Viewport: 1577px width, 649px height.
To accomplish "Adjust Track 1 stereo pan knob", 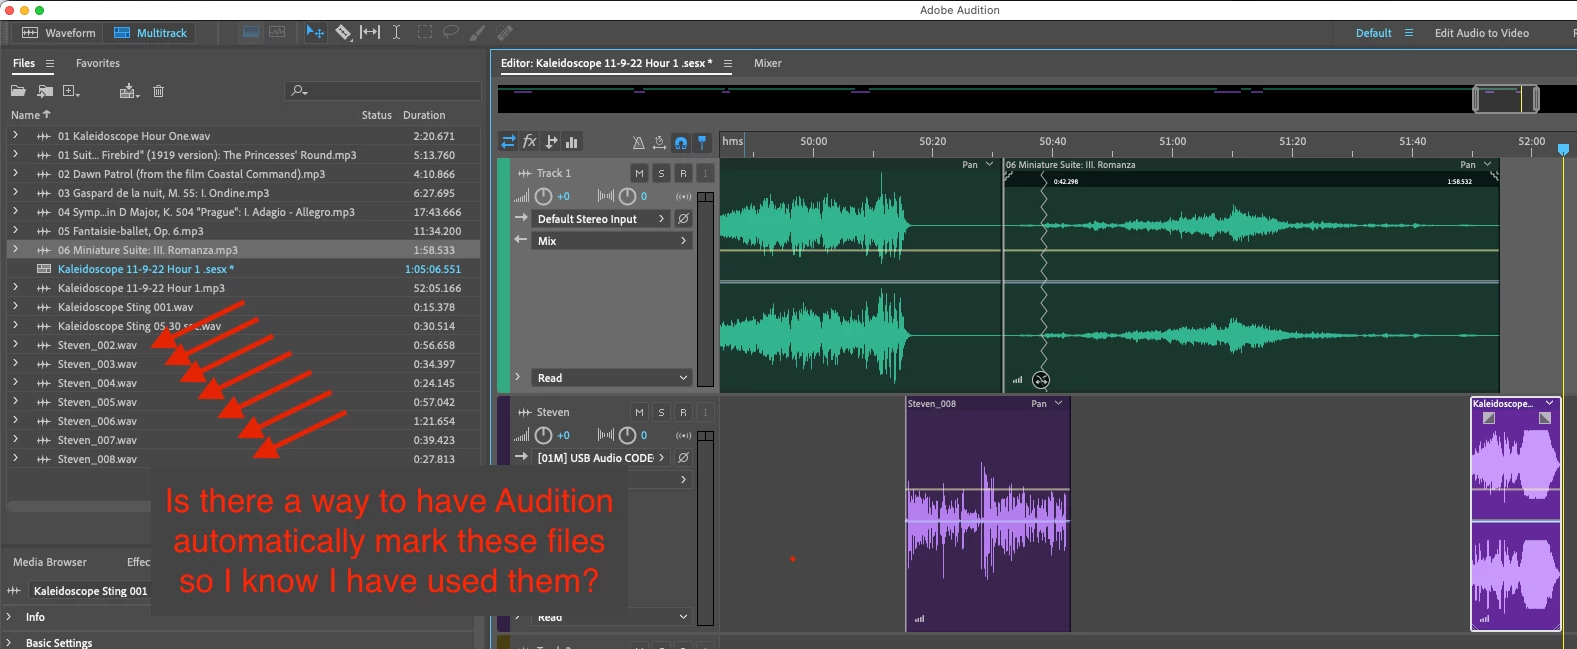I will click(627, 196).
